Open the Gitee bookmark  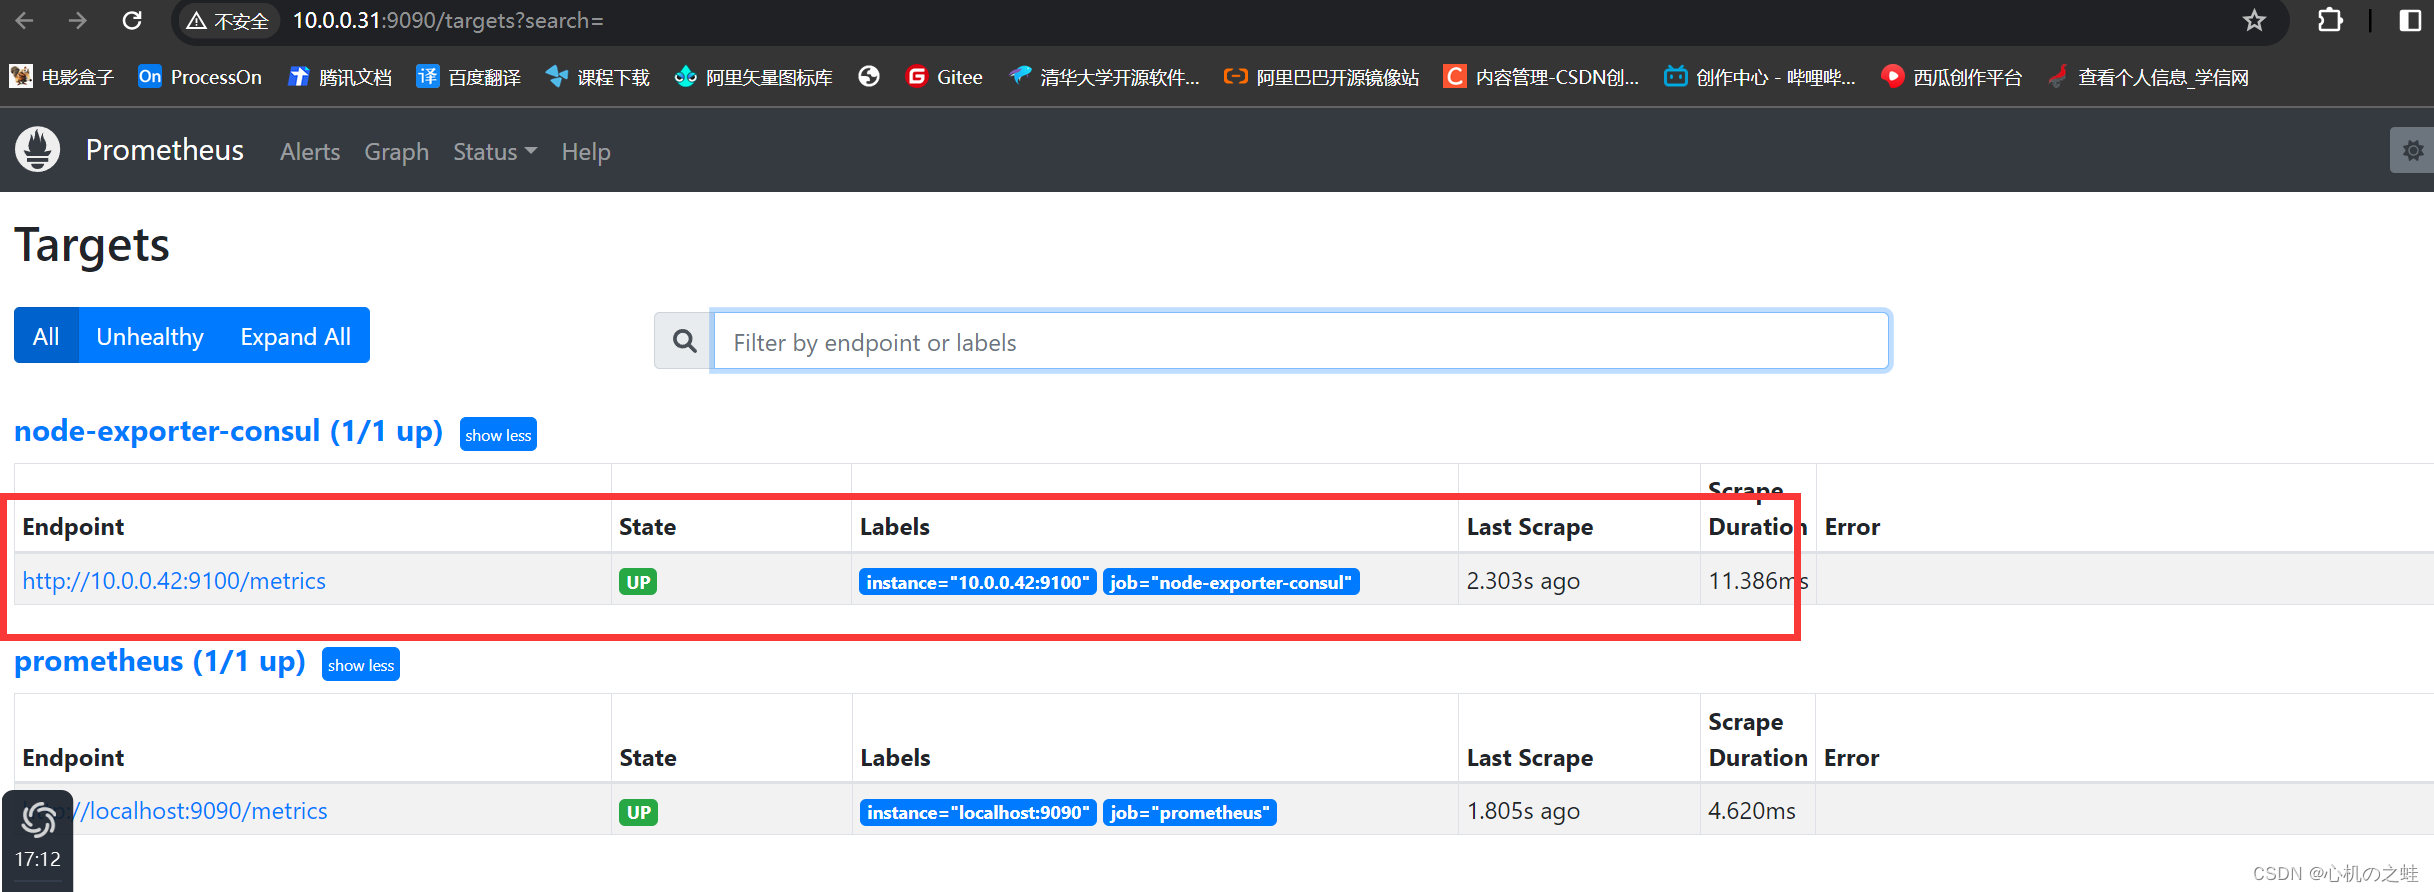tap(944, 77)
